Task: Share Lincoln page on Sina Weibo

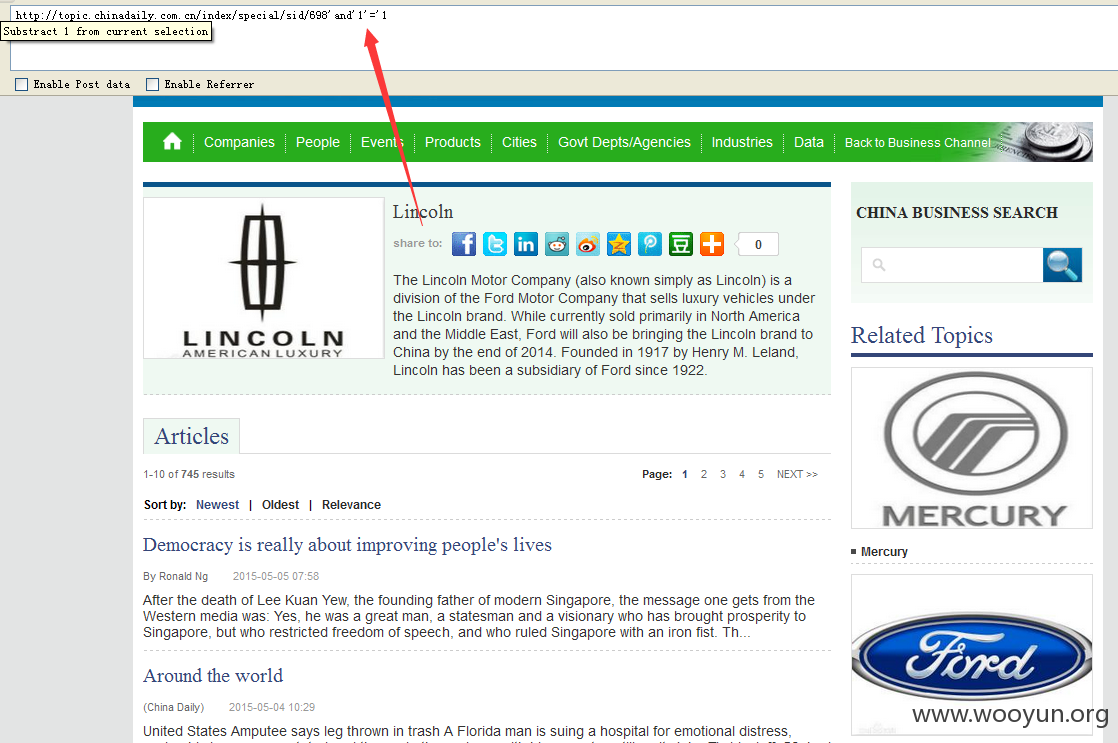Action: click(588, 244)
